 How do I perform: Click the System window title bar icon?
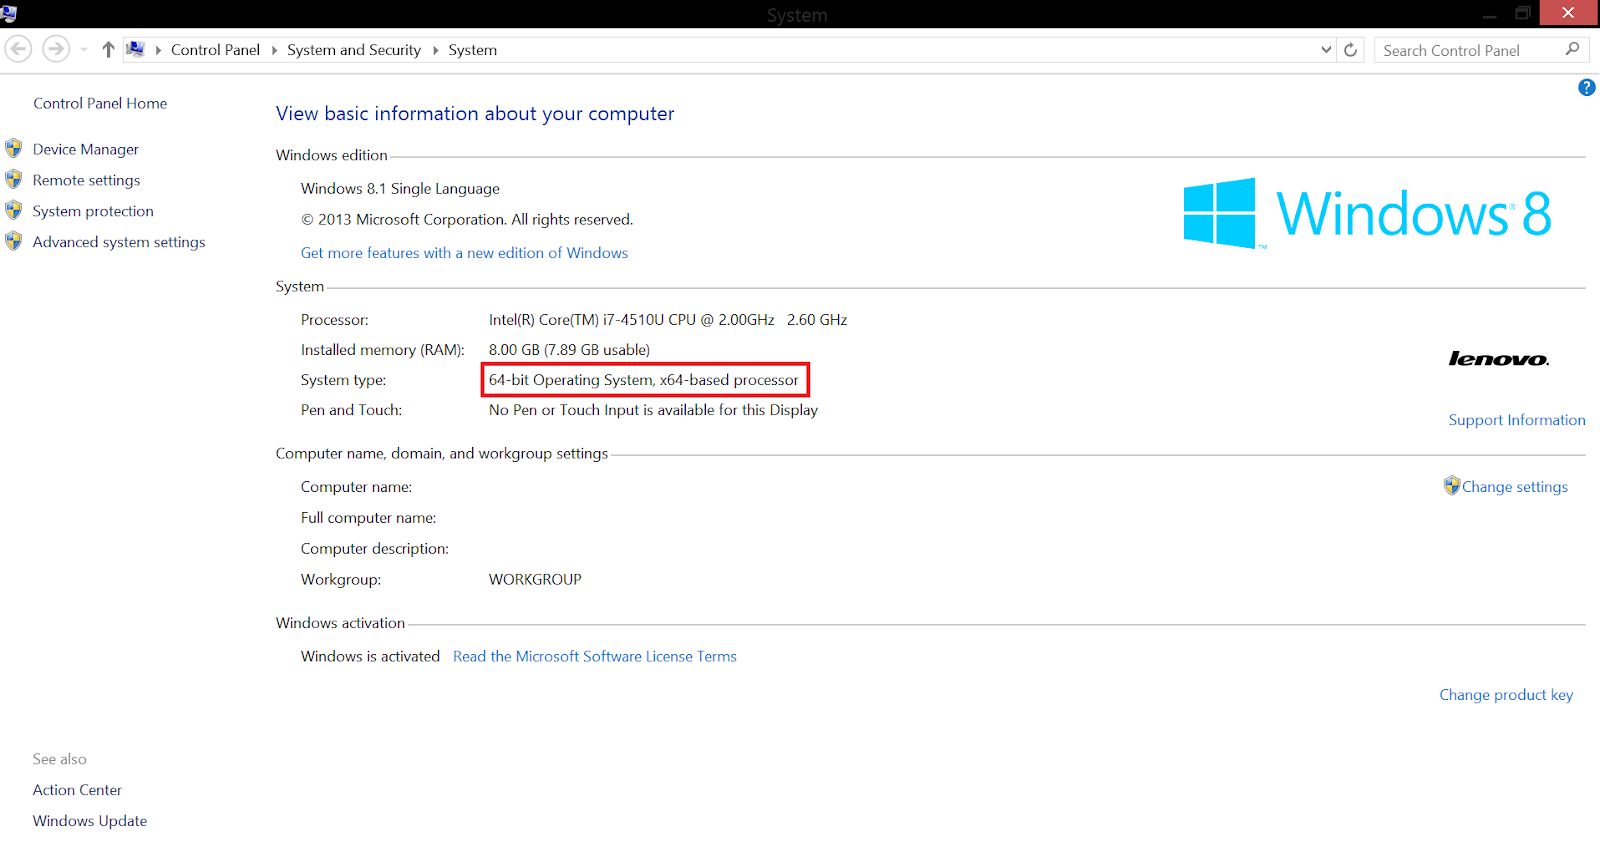pyautogui.click(x=9, y=13)
